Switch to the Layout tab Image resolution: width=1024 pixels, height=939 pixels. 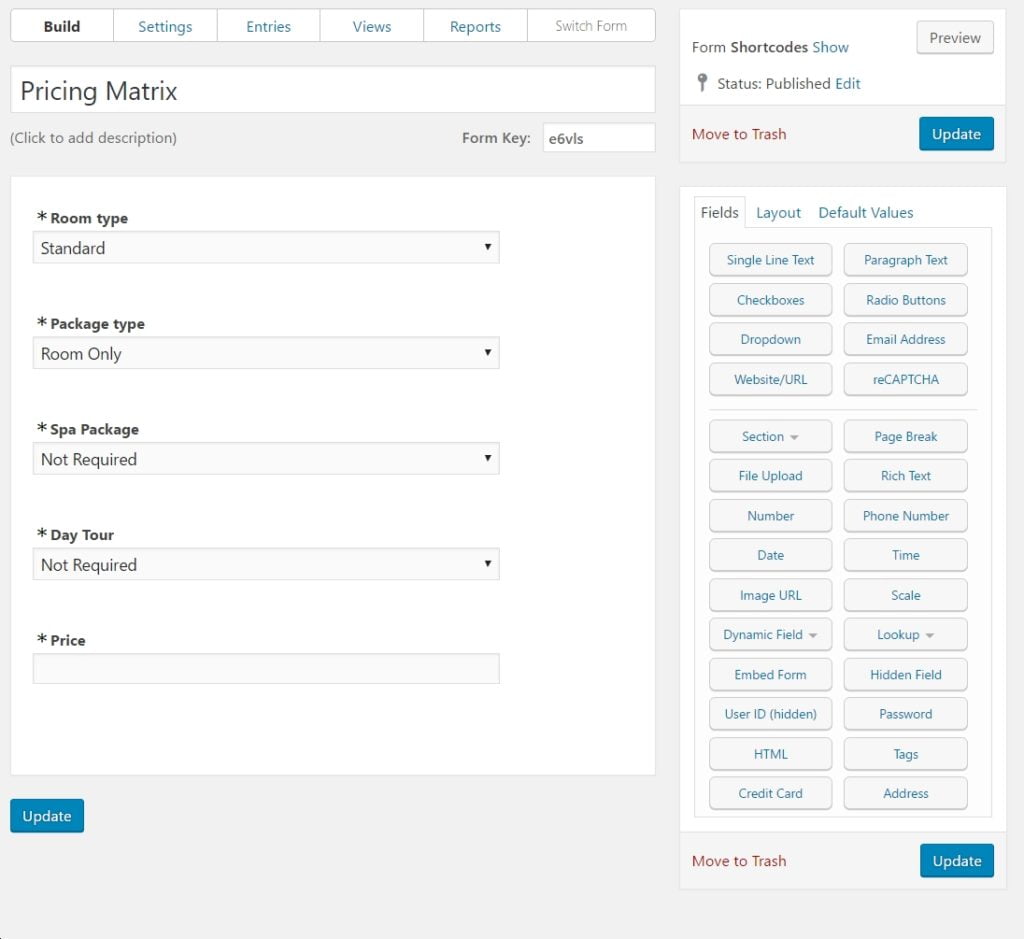click(x=778, y=212)
